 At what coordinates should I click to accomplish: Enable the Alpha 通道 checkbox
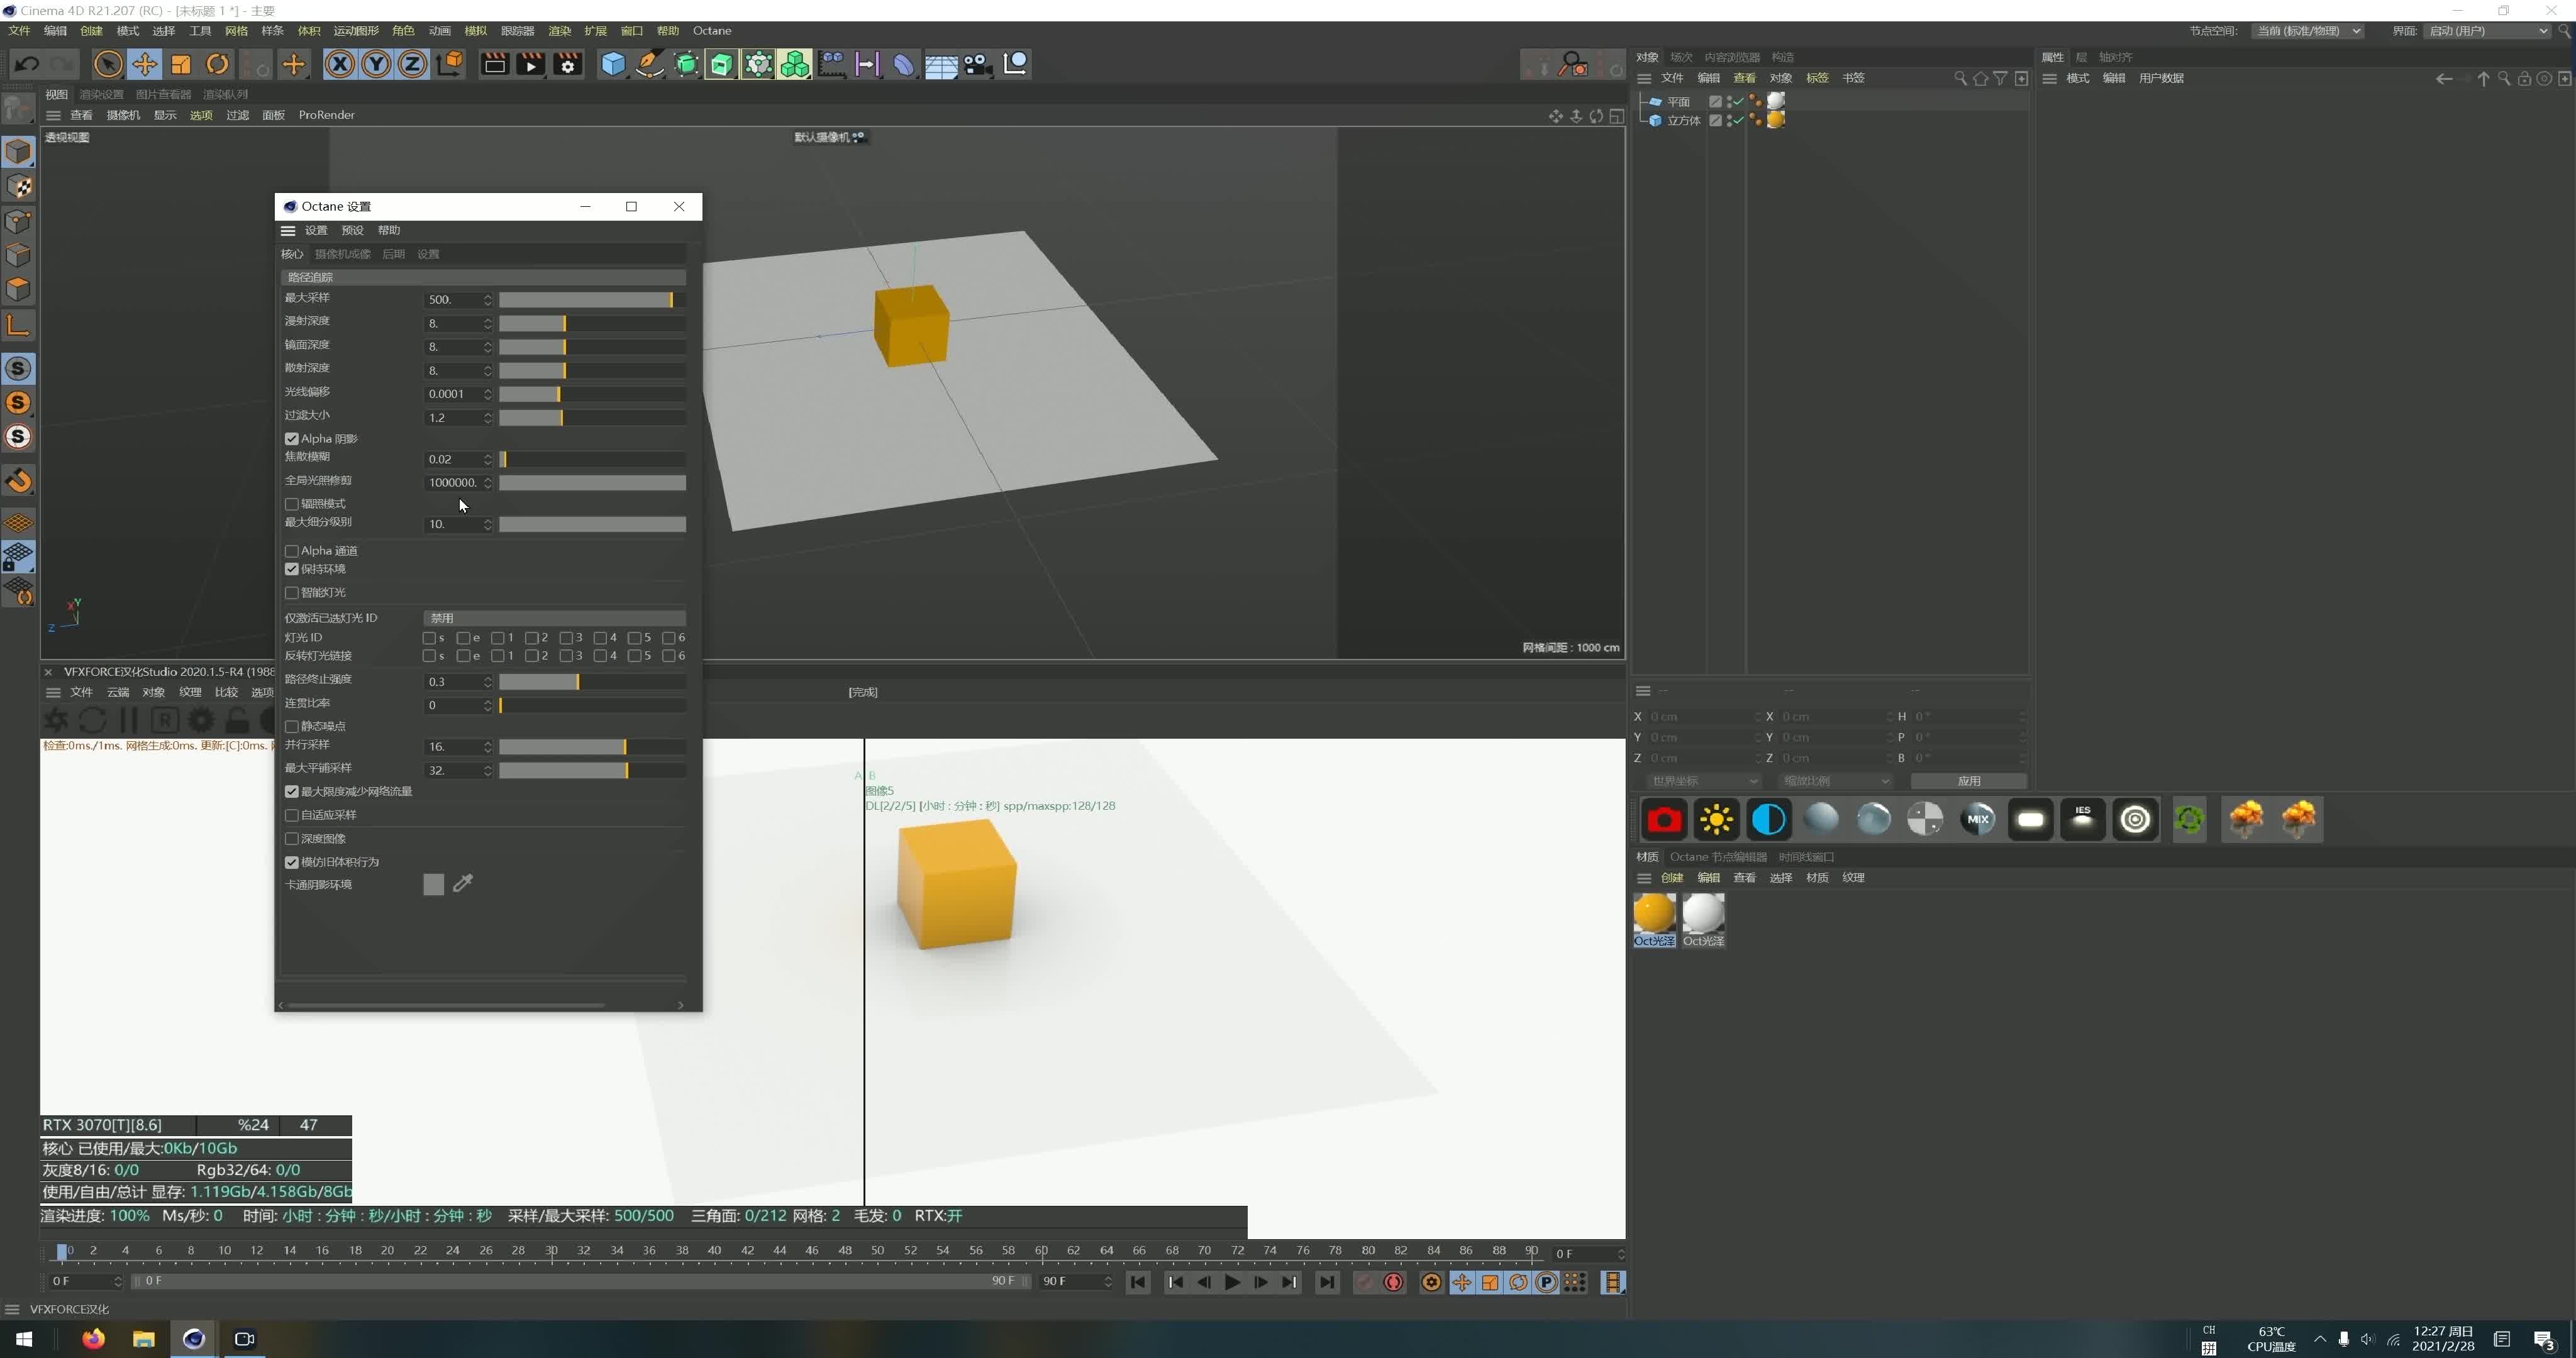tap(292, 551)
